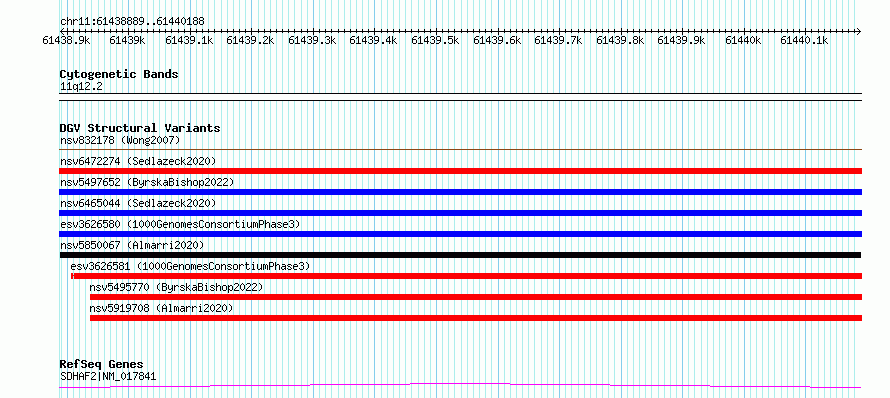Click the 11q12.2 band label
Screen dimensions: 890x398
[81, 87]
